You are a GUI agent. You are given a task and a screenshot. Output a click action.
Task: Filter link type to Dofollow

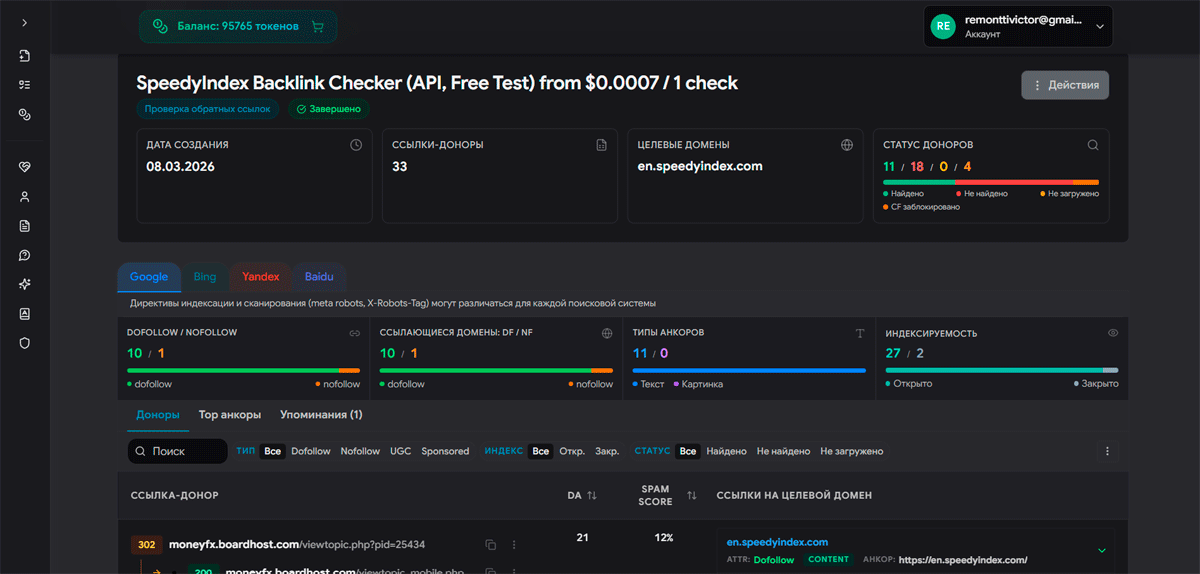coord(310,452)
